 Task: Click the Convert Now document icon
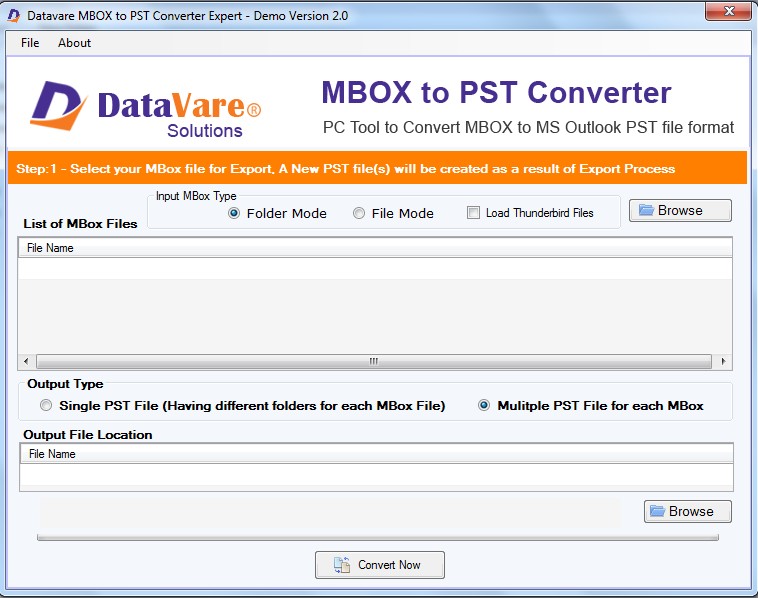(341, 565)
